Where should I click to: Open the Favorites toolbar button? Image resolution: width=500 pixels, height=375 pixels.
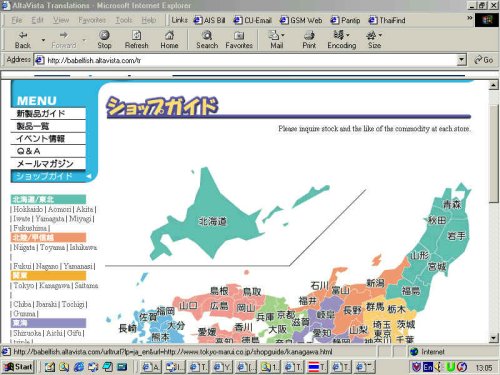[239, 40]
